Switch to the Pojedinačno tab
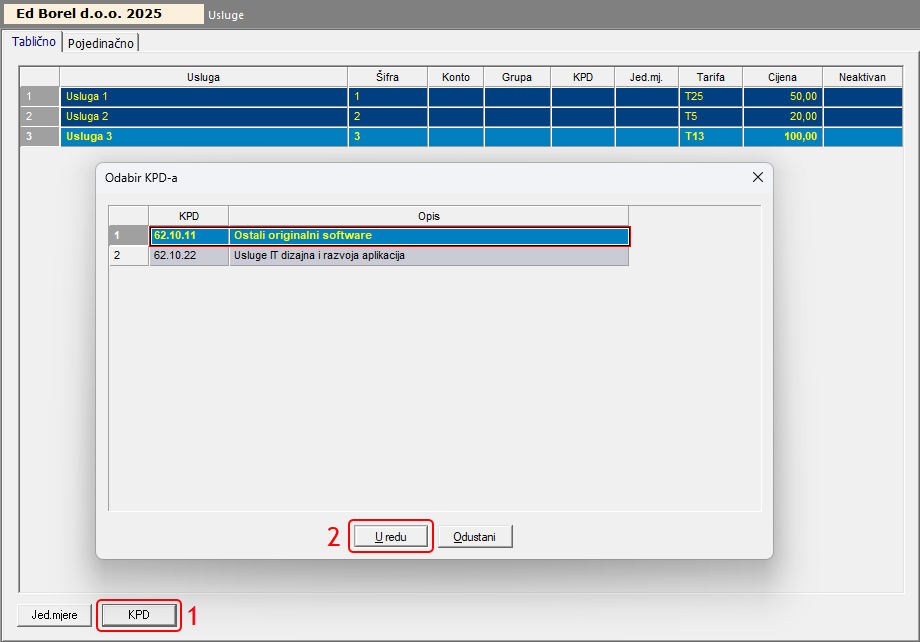Viewport: 920px width, 642px height. tap(101, 43)
